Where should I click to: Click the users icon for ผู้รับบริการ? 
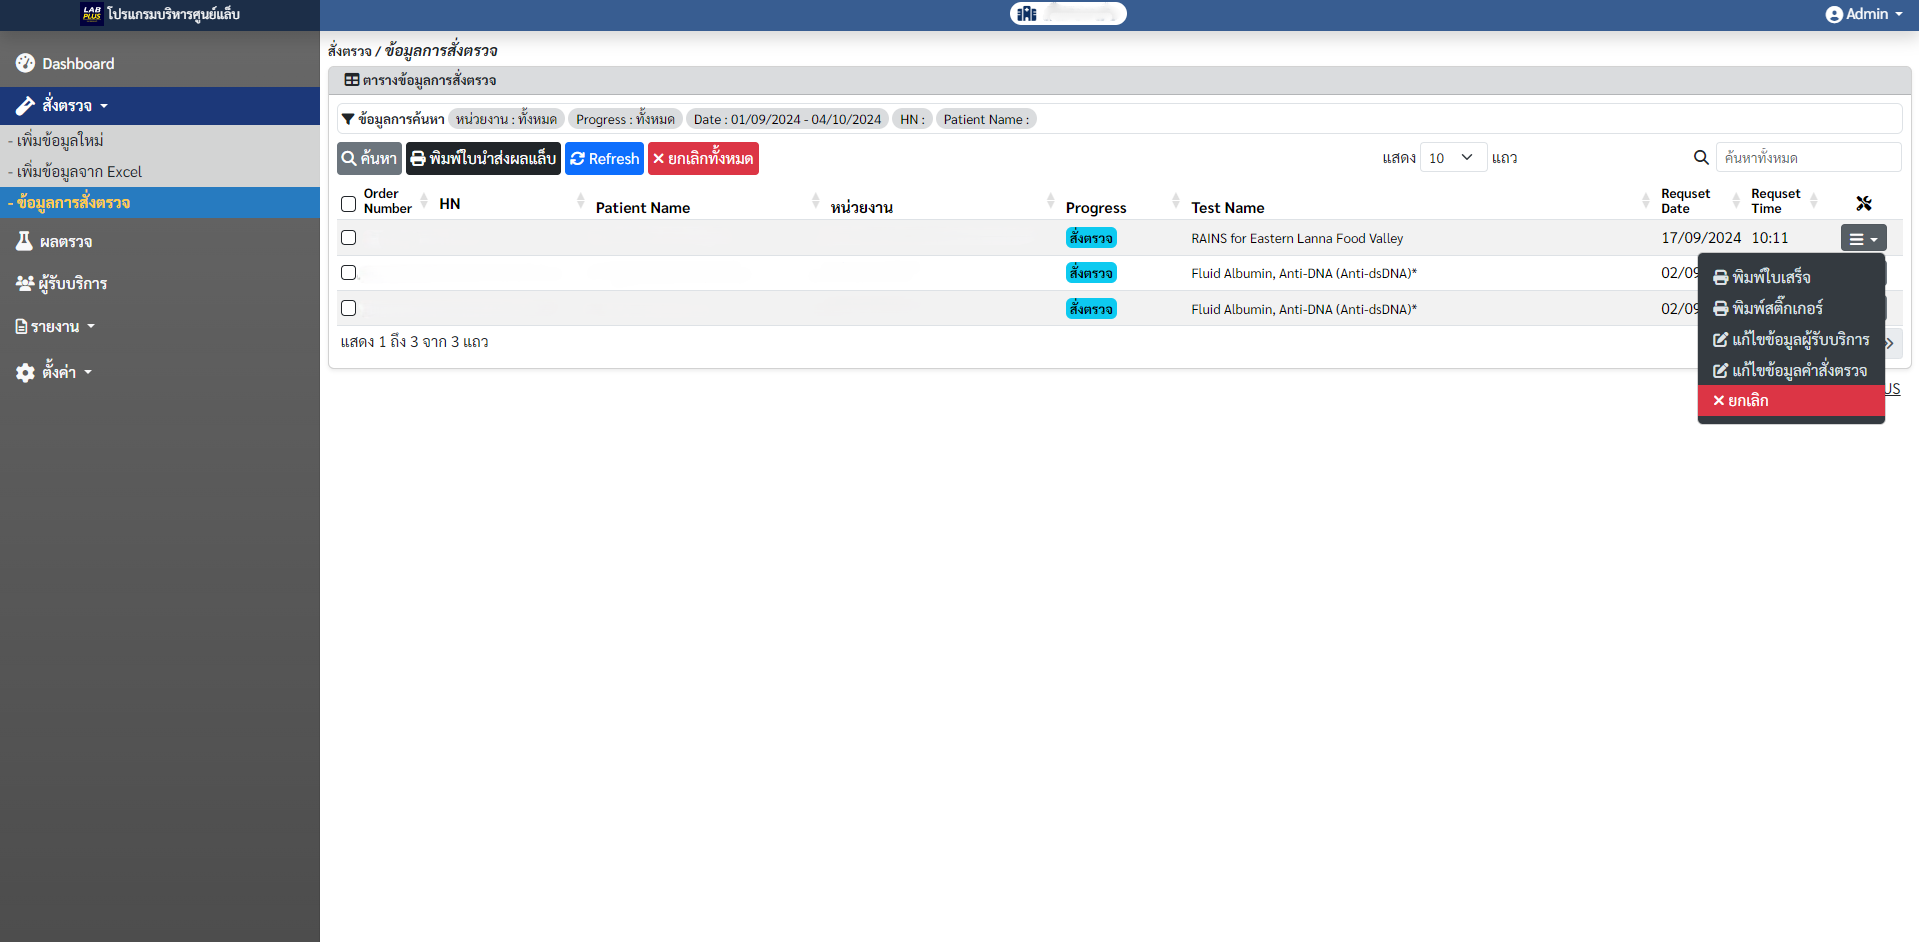25,284
